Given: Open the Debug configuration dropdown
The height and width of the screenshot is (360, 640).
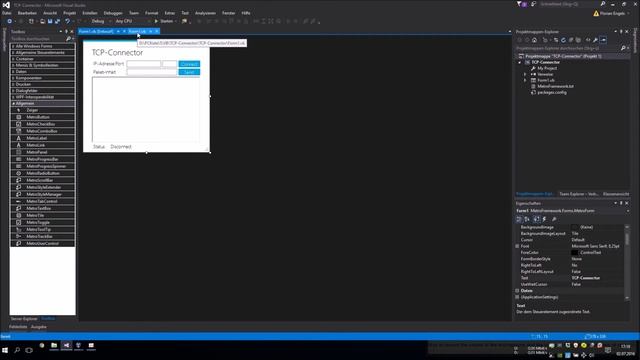Looking at the screenshot, I should [x=100, y=21].
